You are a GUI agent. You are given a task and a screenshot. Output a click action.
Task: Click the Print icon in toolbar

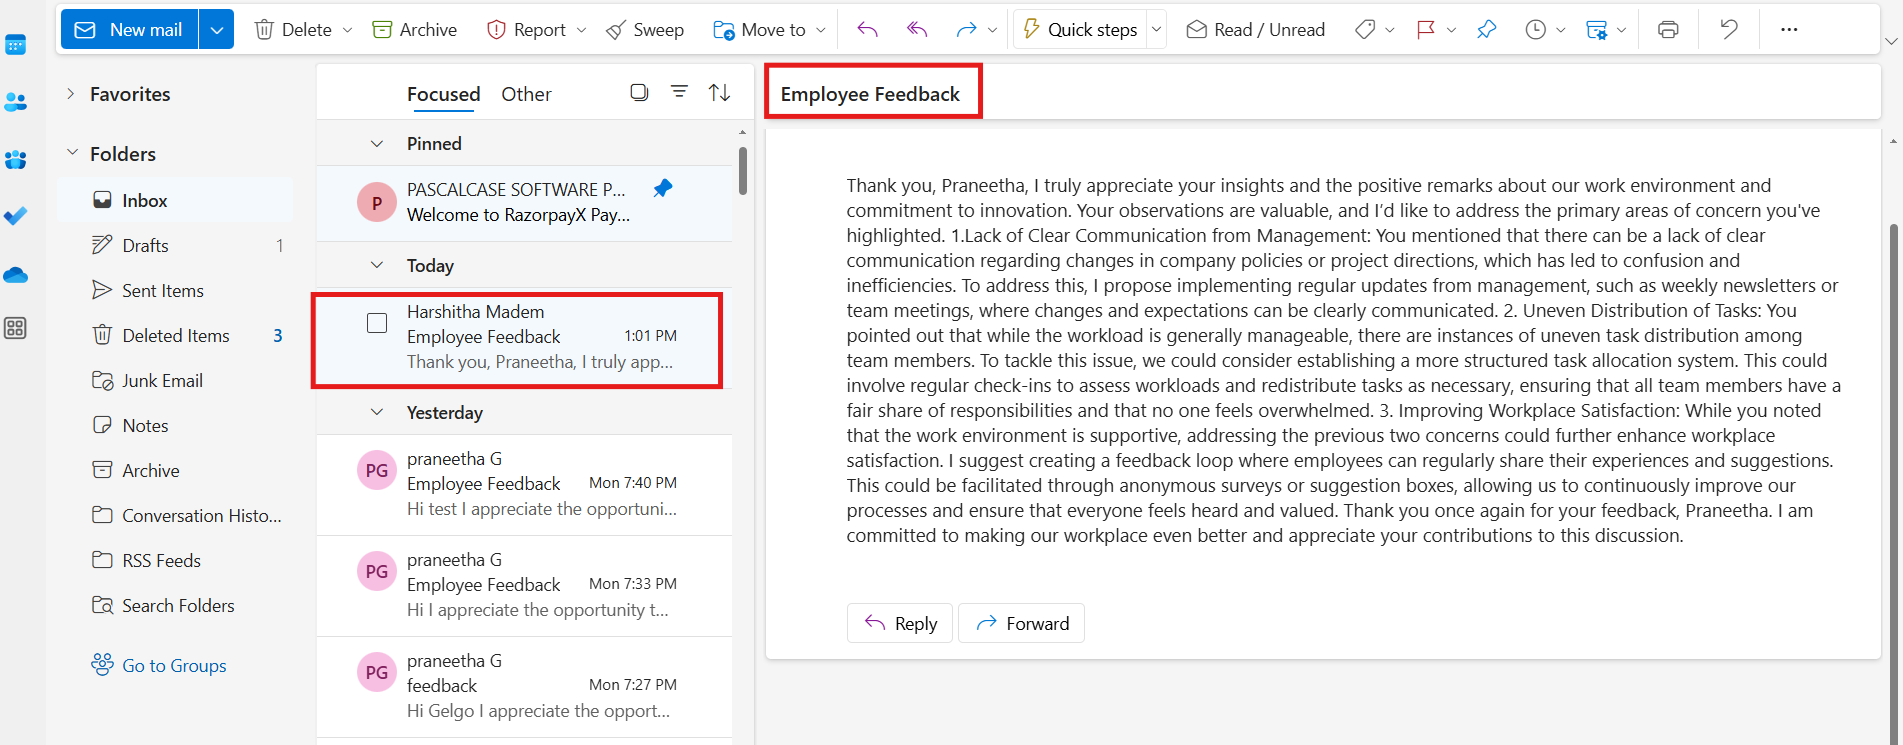coord(1667,30)
